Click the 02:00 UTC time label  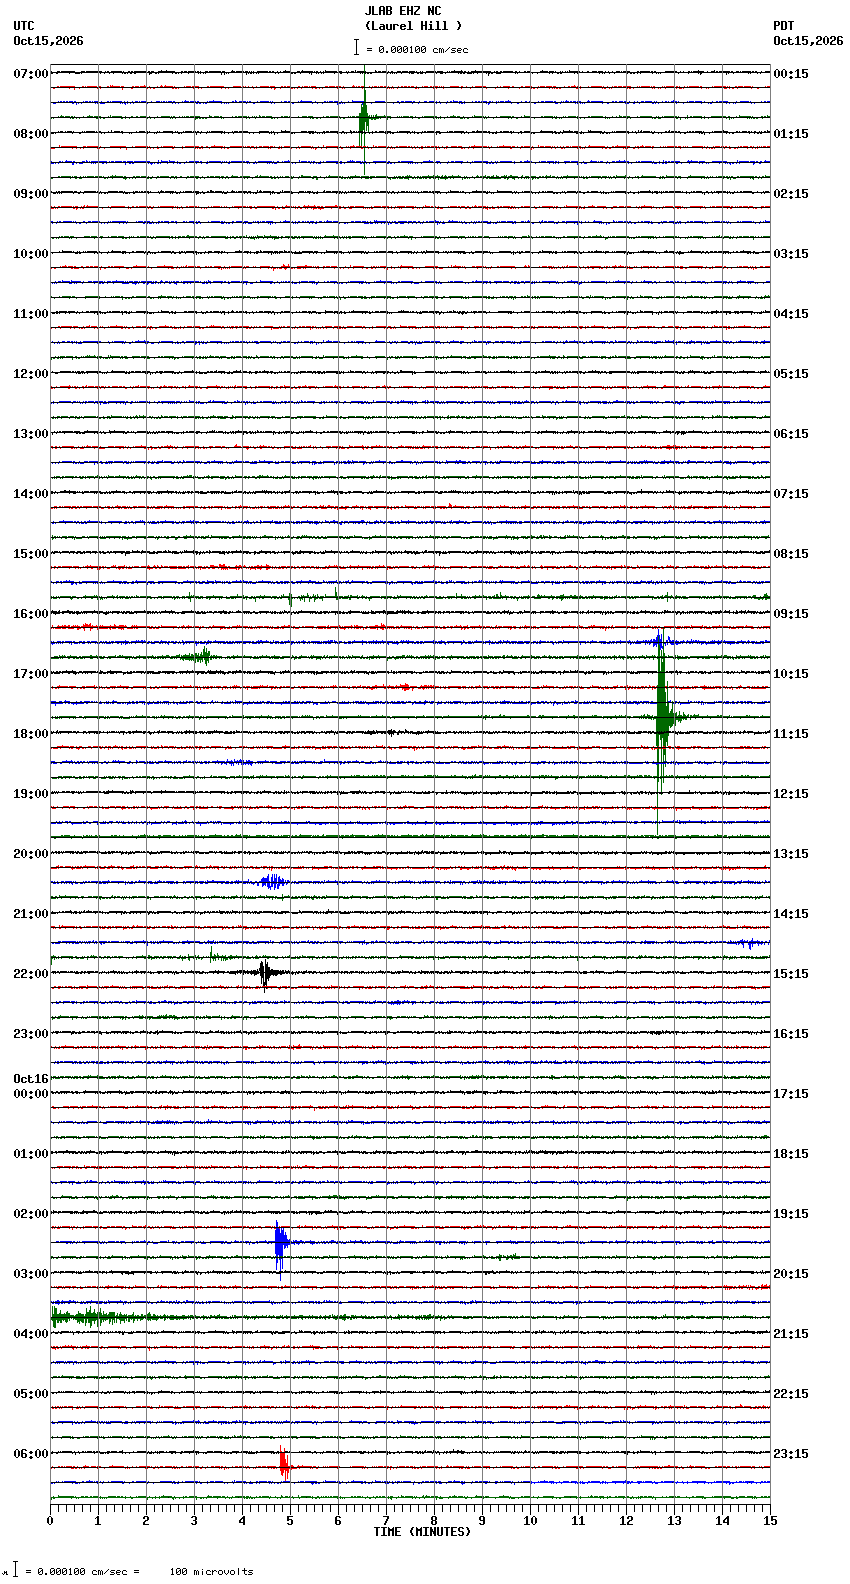31,1214
